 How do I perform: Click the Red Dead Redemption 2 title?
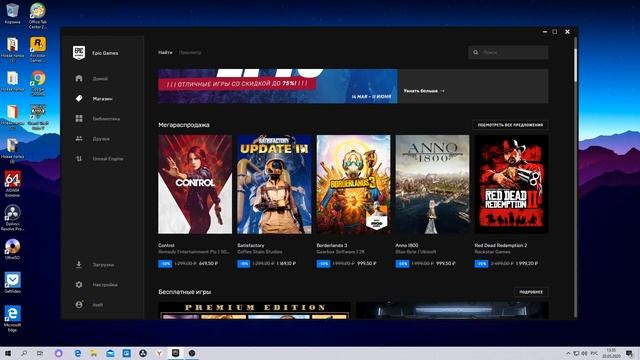tap(501, 245)
